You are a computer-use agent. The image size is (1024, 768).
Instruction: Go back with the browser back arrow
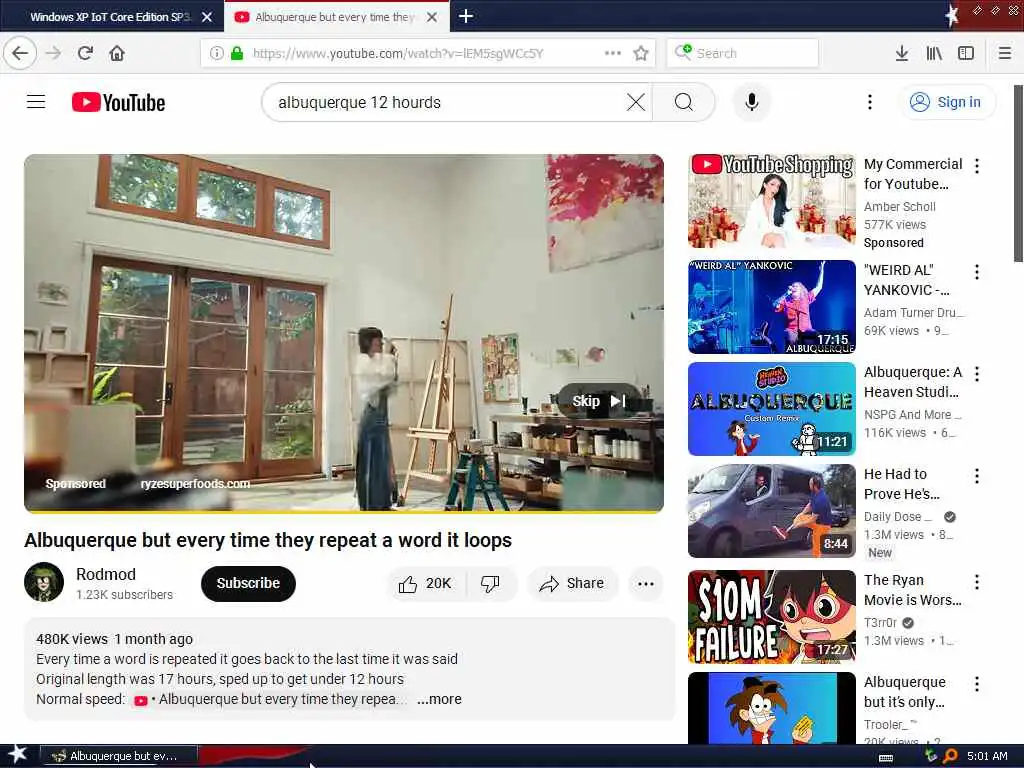point(20,53)
